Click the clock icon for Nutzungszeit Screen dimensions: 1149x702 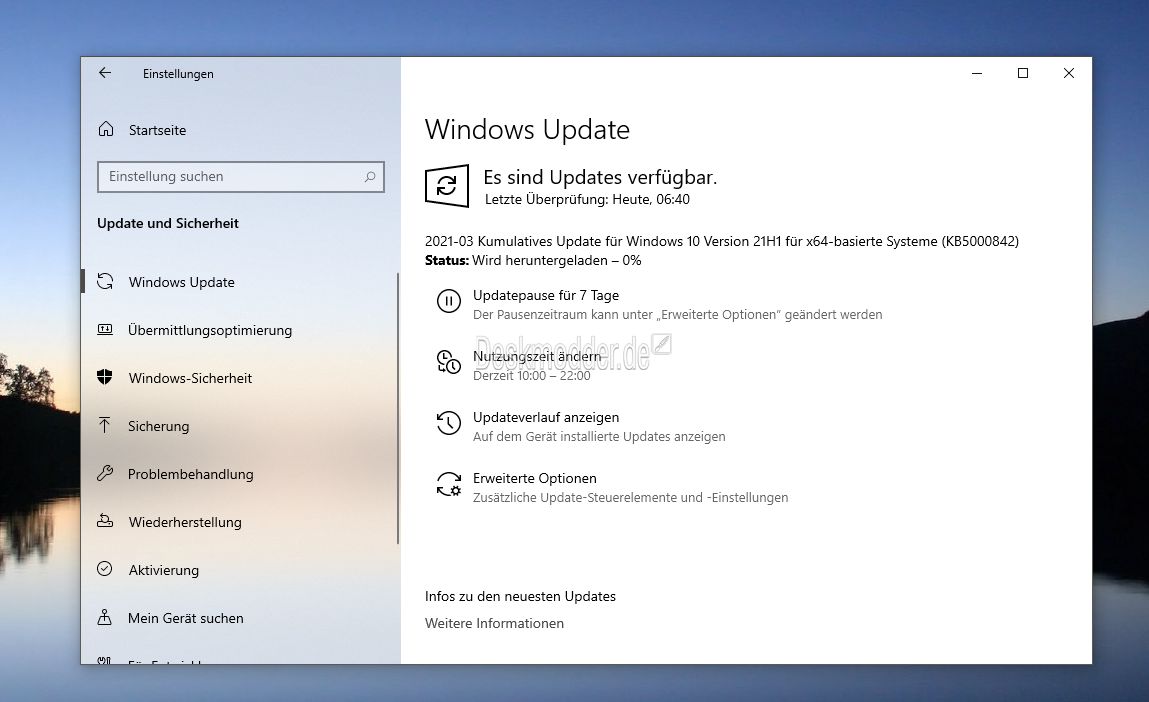tap(448, 362)
